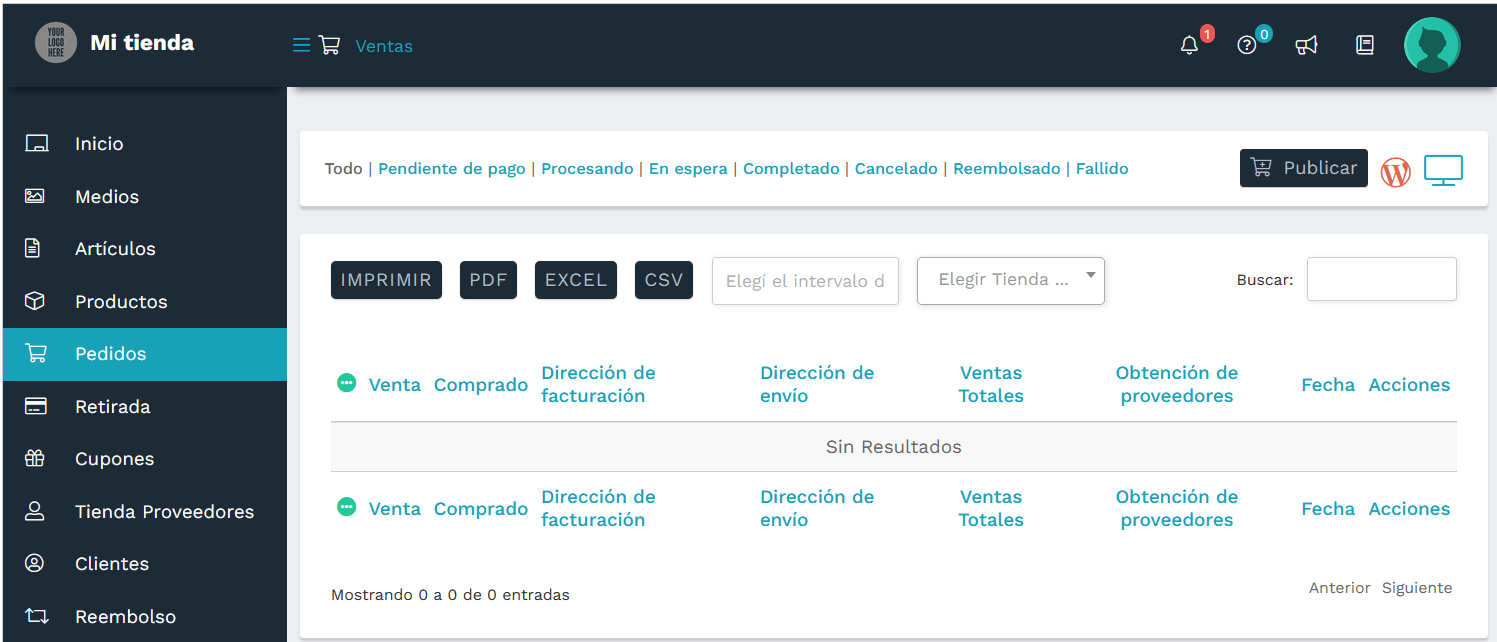Click the EXCEL export button
Screen dimensions: 1497x642
pos(575,280)
